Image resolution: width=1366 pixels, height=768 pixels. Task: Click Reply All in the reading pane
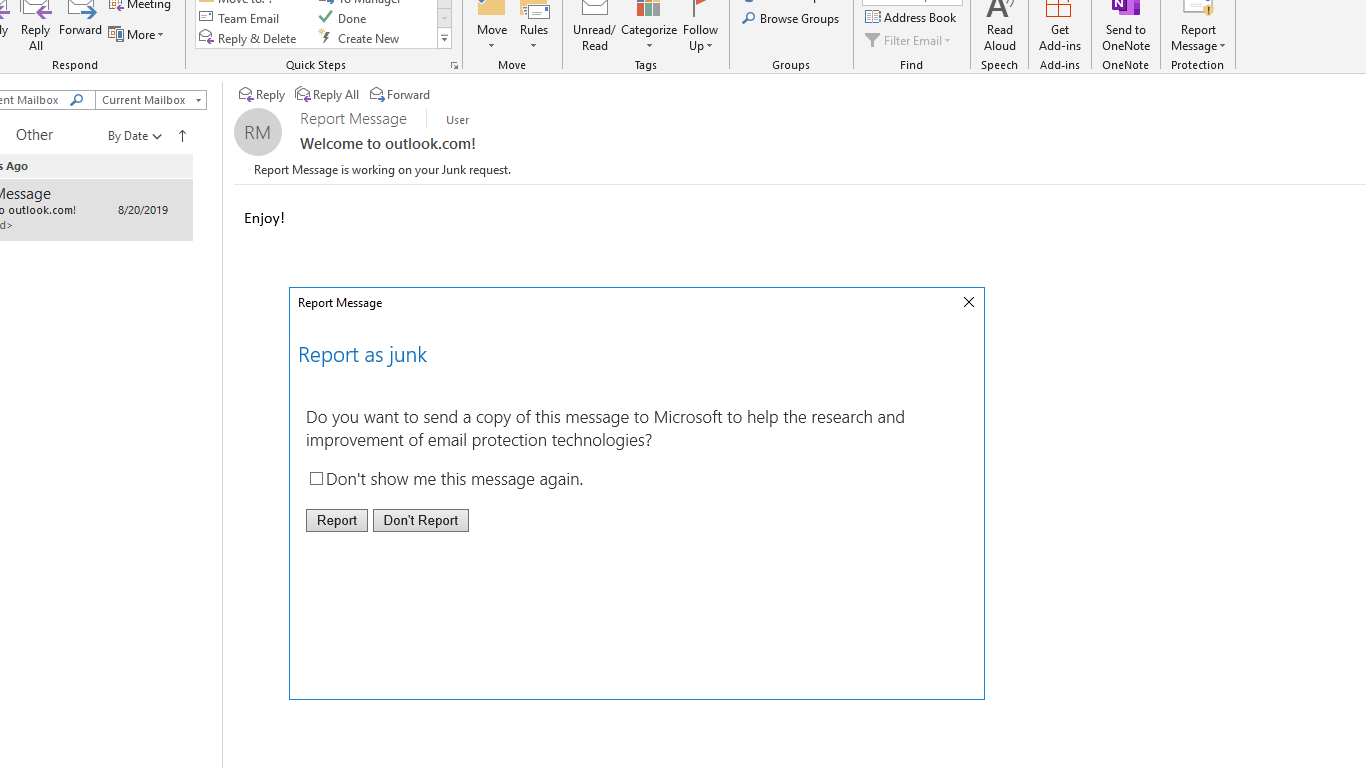pyautogui.click(x=327, y=95)
